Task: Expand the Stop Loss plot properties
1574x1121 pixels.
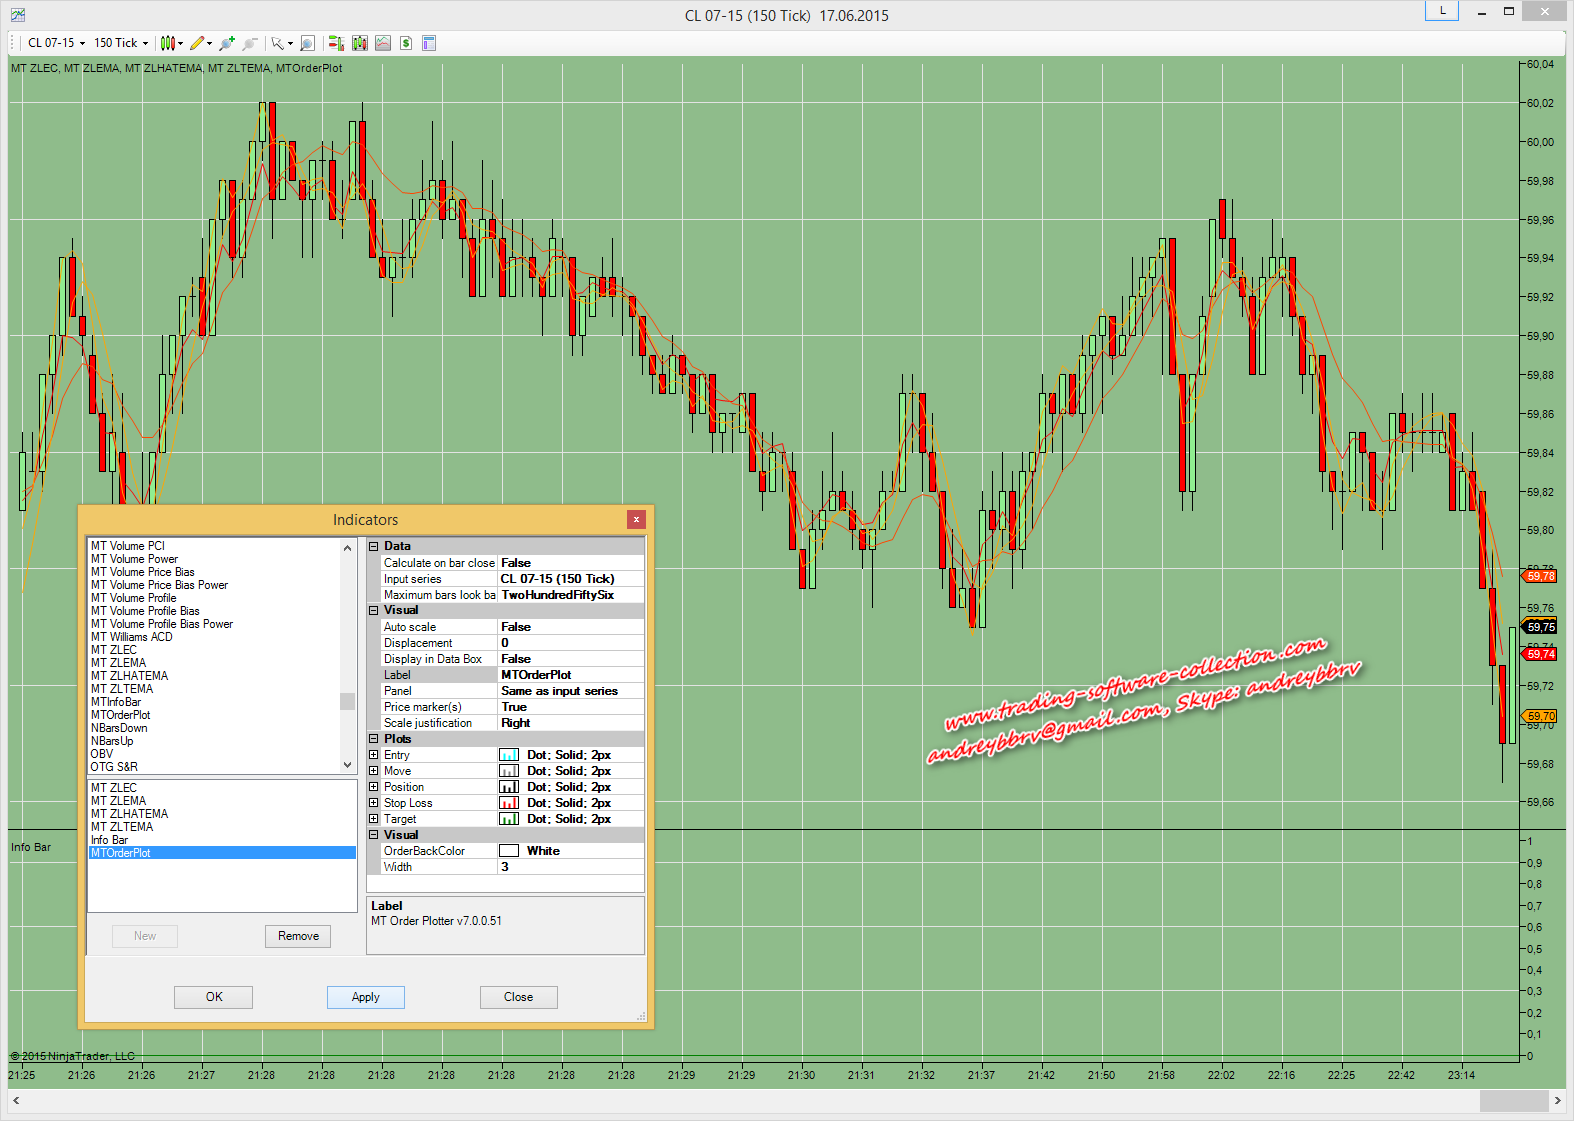Action: (x=374, y=803)
